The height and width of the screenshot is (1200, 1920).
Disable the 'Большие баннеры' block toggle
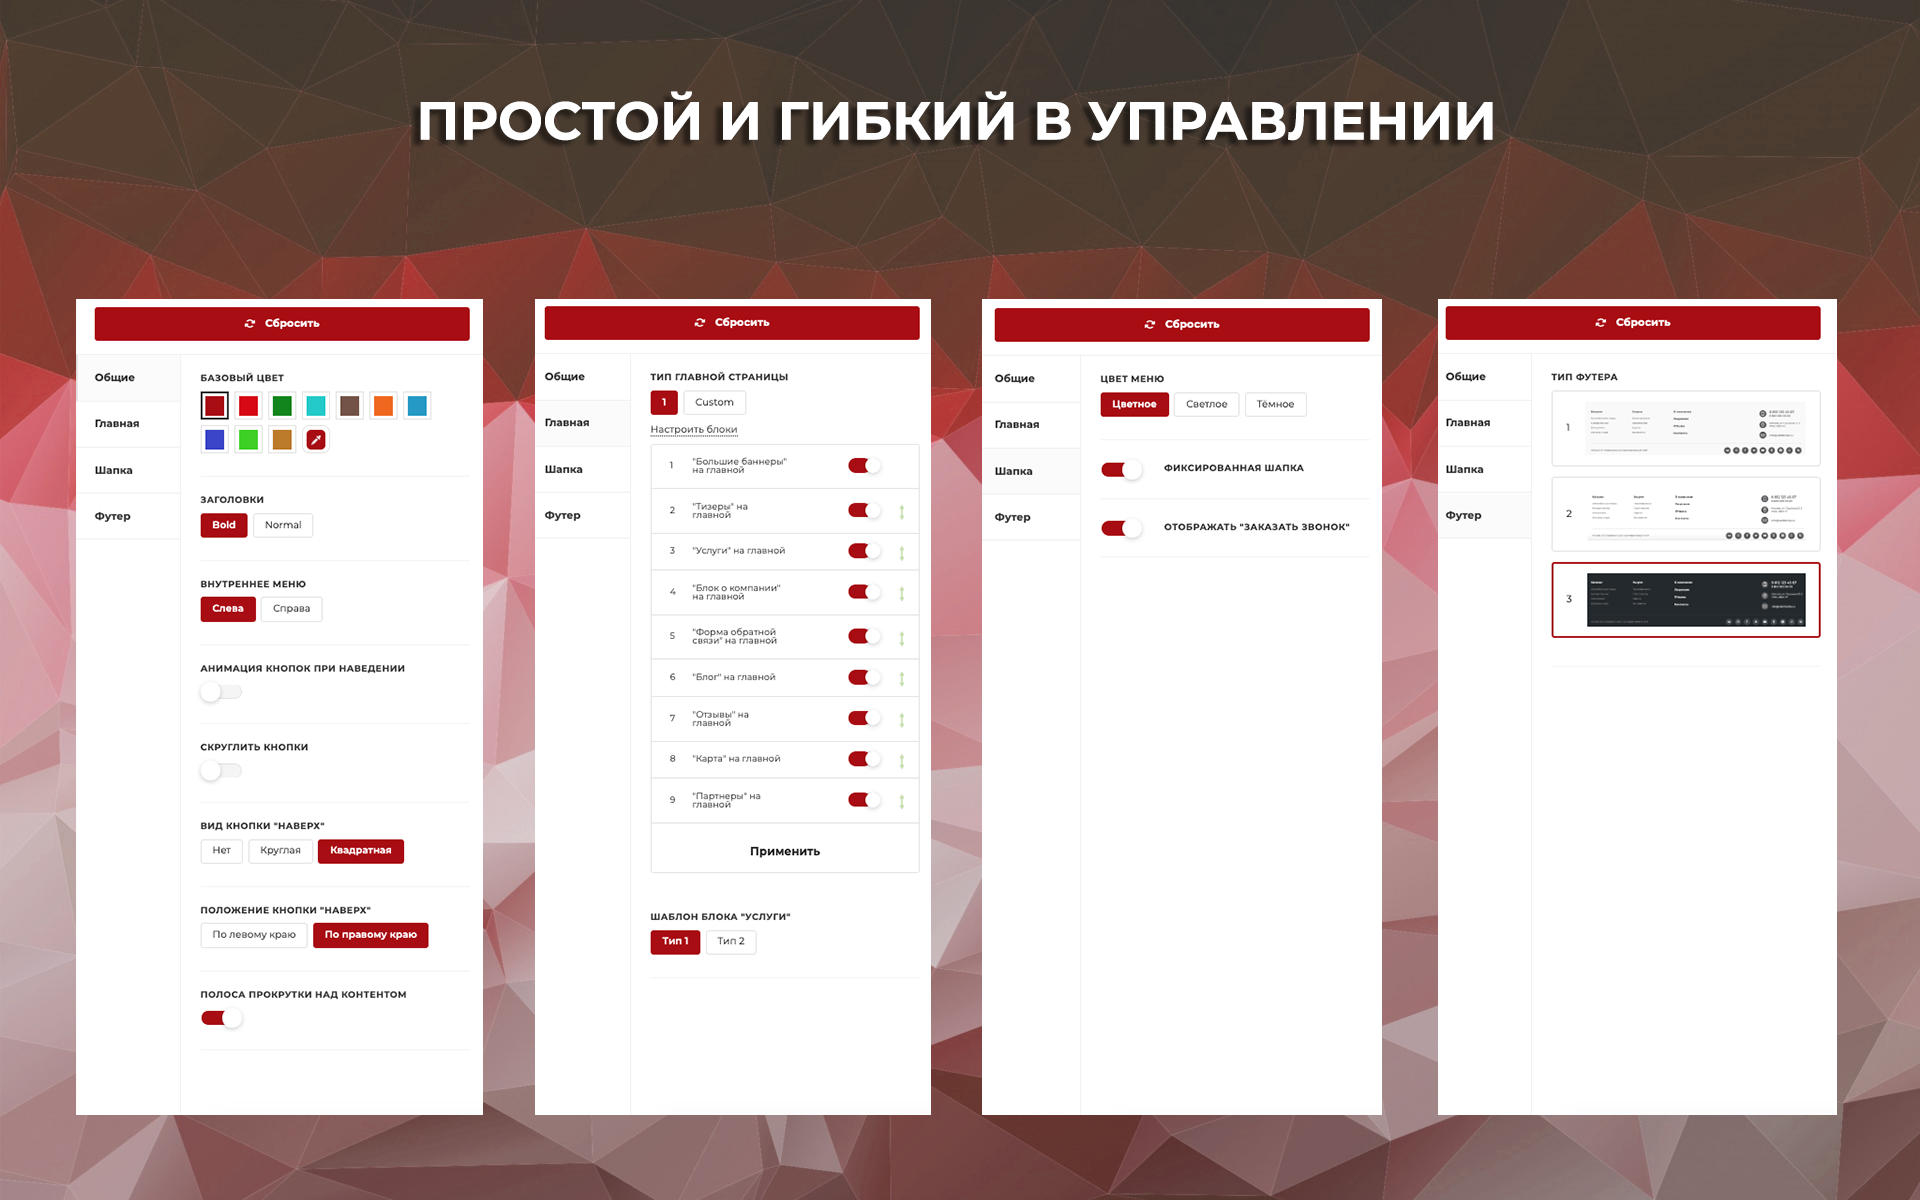coord(864,469)
